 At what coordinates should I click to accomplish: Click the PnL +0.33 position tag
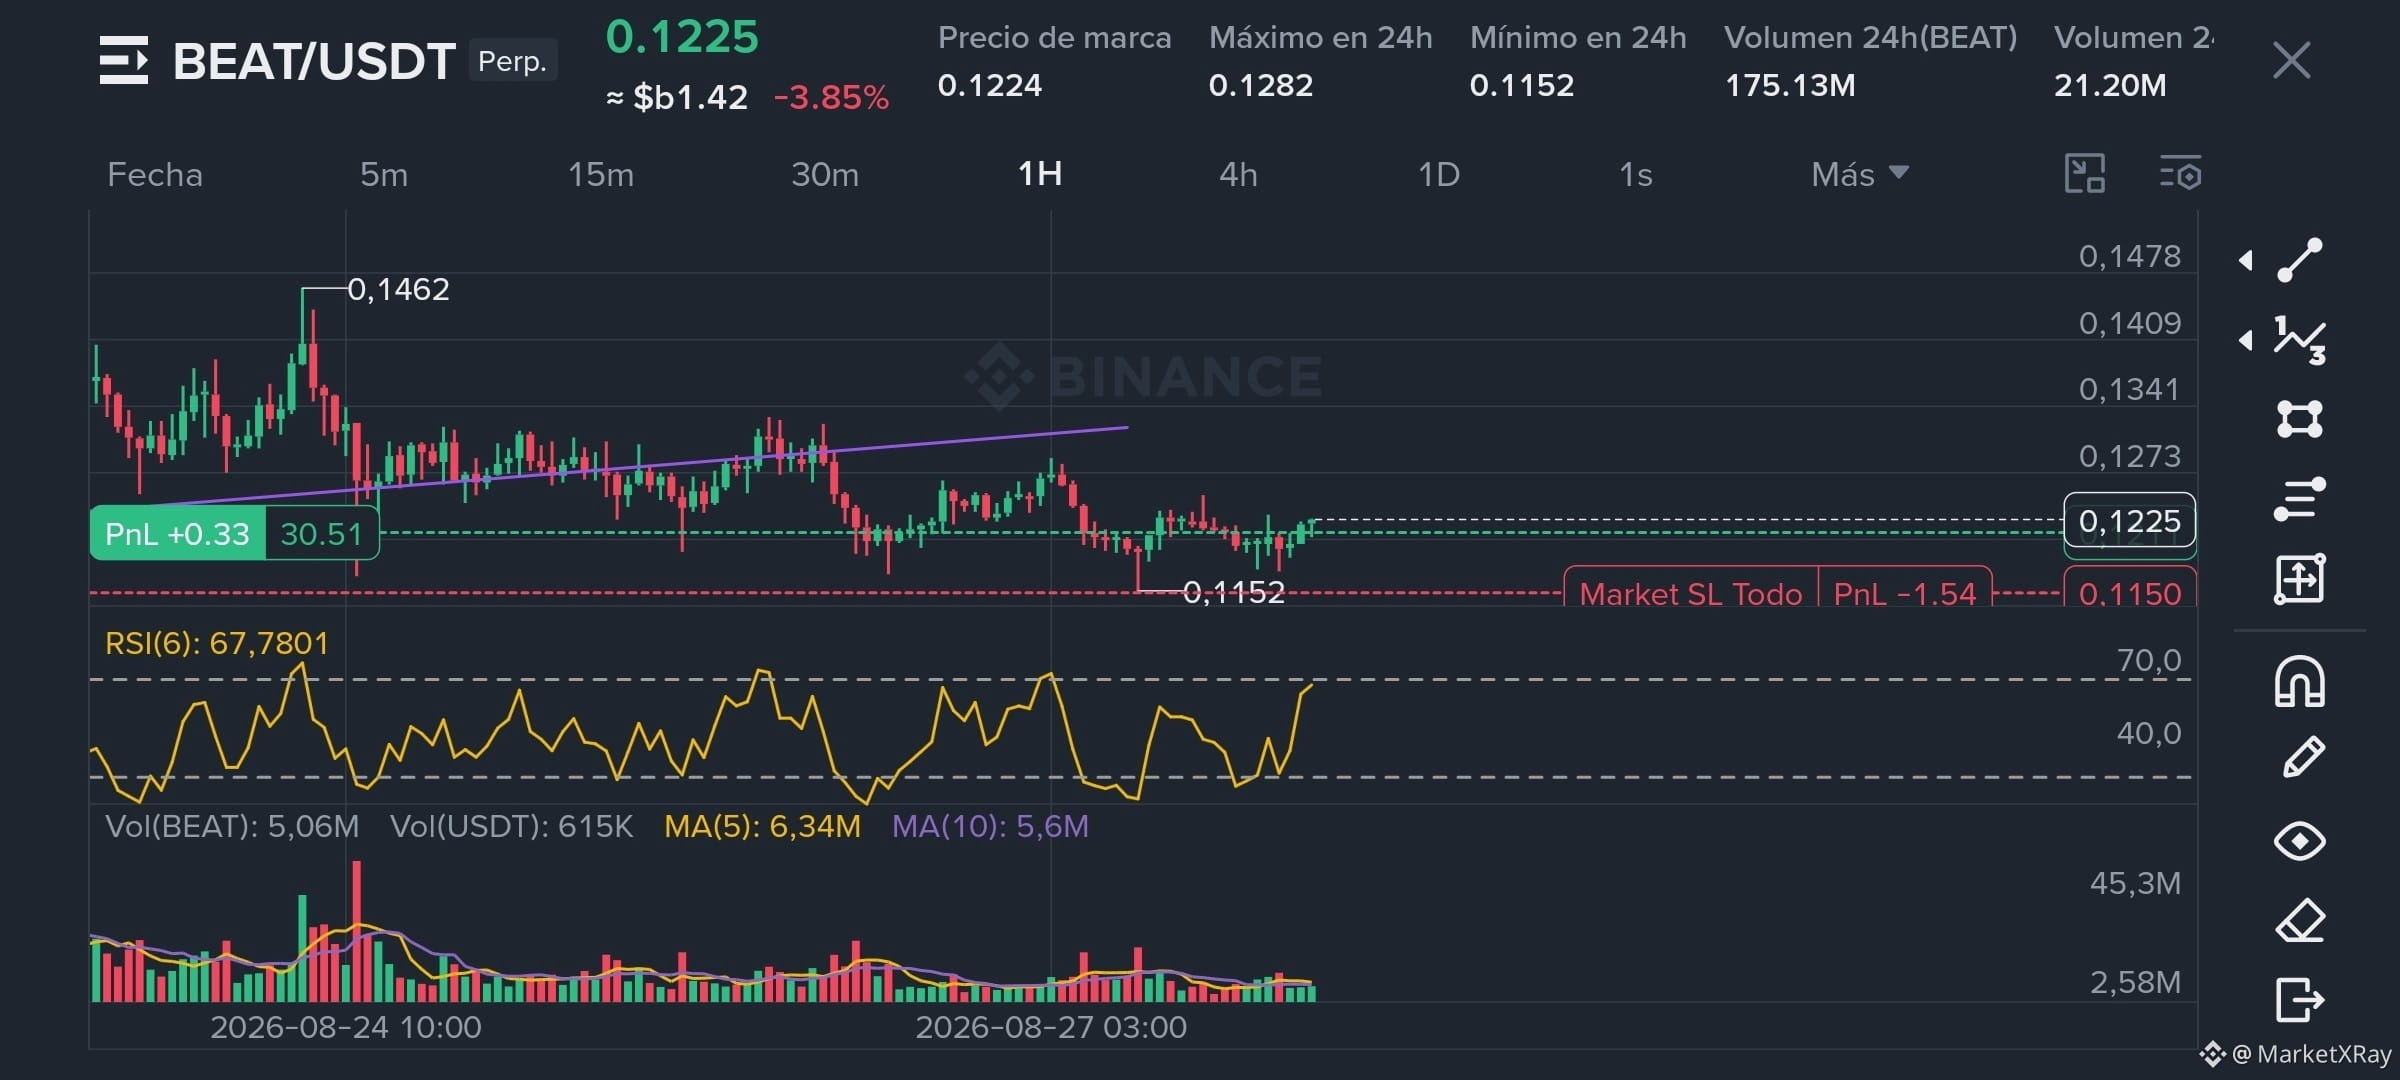point(177,533)
